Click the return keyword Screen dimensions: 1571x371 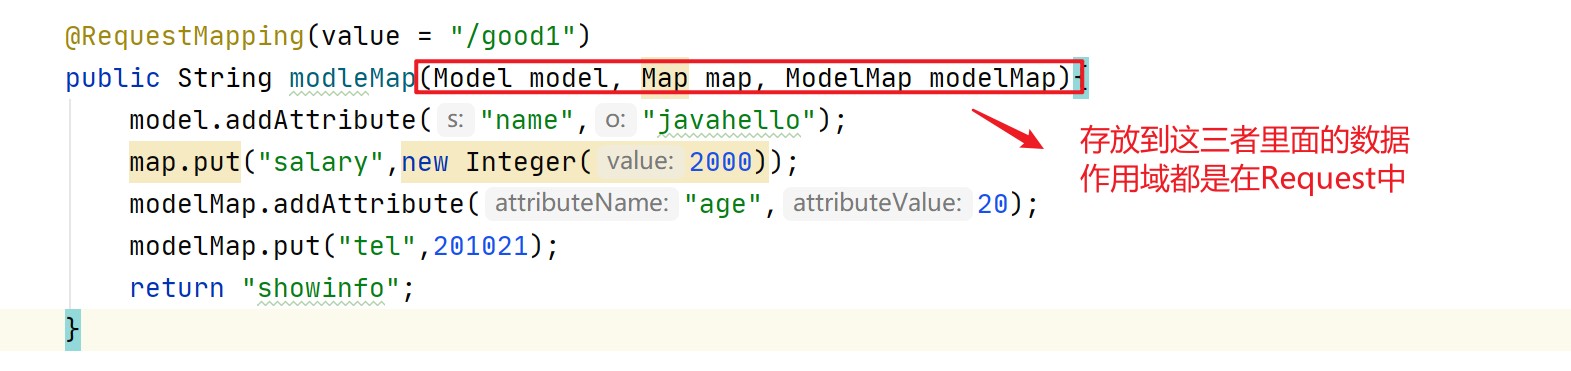coord(177,288)
